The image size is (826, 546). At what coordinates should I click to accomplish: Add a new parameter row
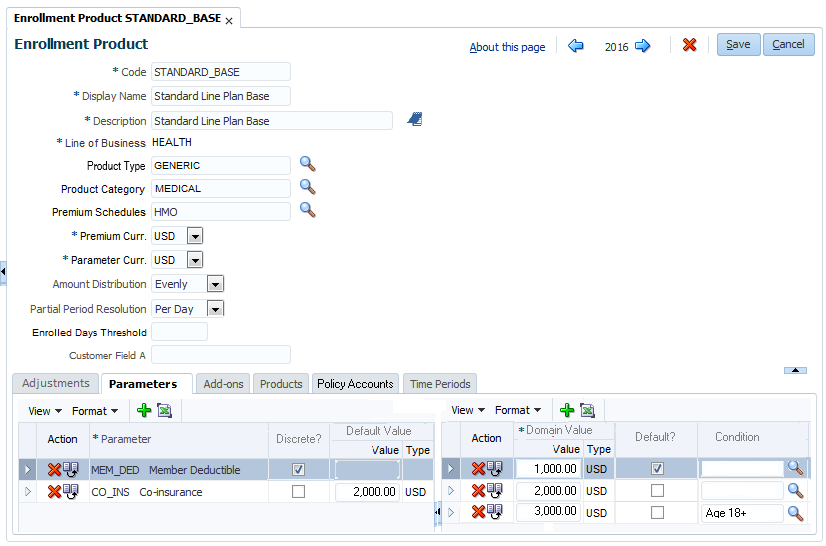pyautogui.click(x=144, y=411)
